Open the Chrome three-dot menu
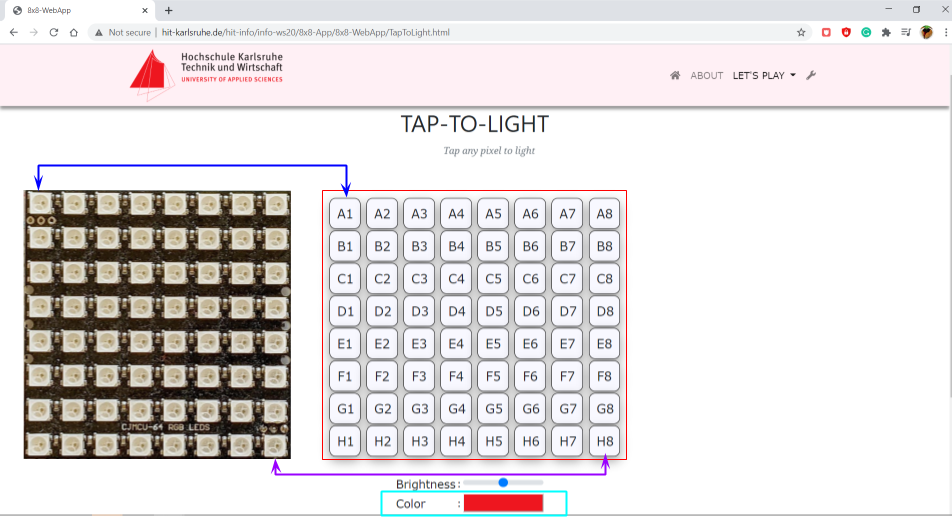The width and height of the screenshot is (952, 522). pyautogui.click(x=945, y=32)
